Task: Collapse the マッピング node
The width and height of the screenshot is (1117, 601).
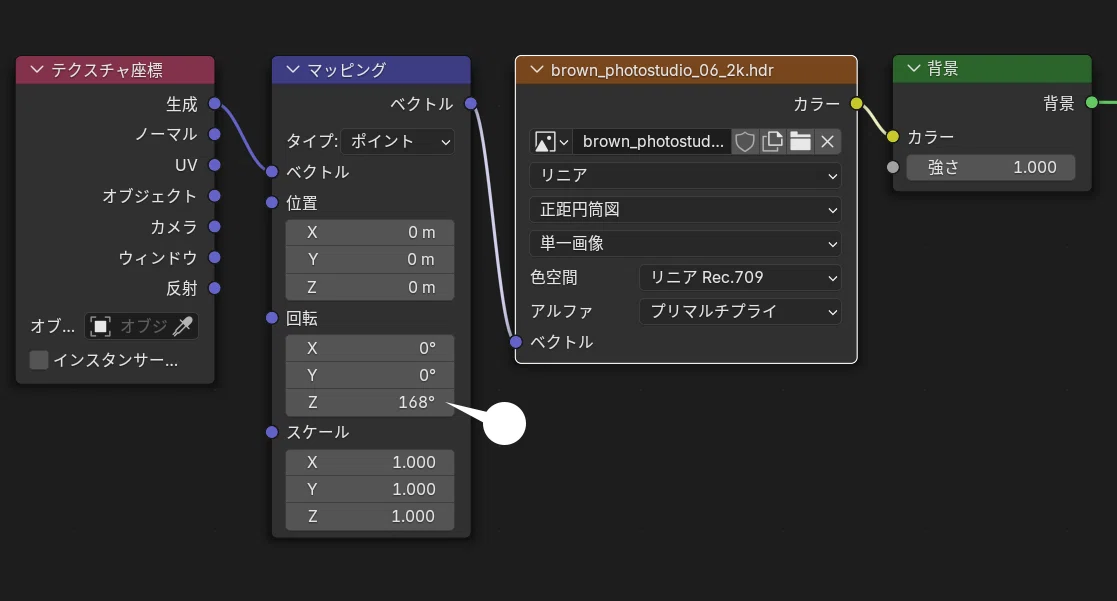Action: coord(293,70)
